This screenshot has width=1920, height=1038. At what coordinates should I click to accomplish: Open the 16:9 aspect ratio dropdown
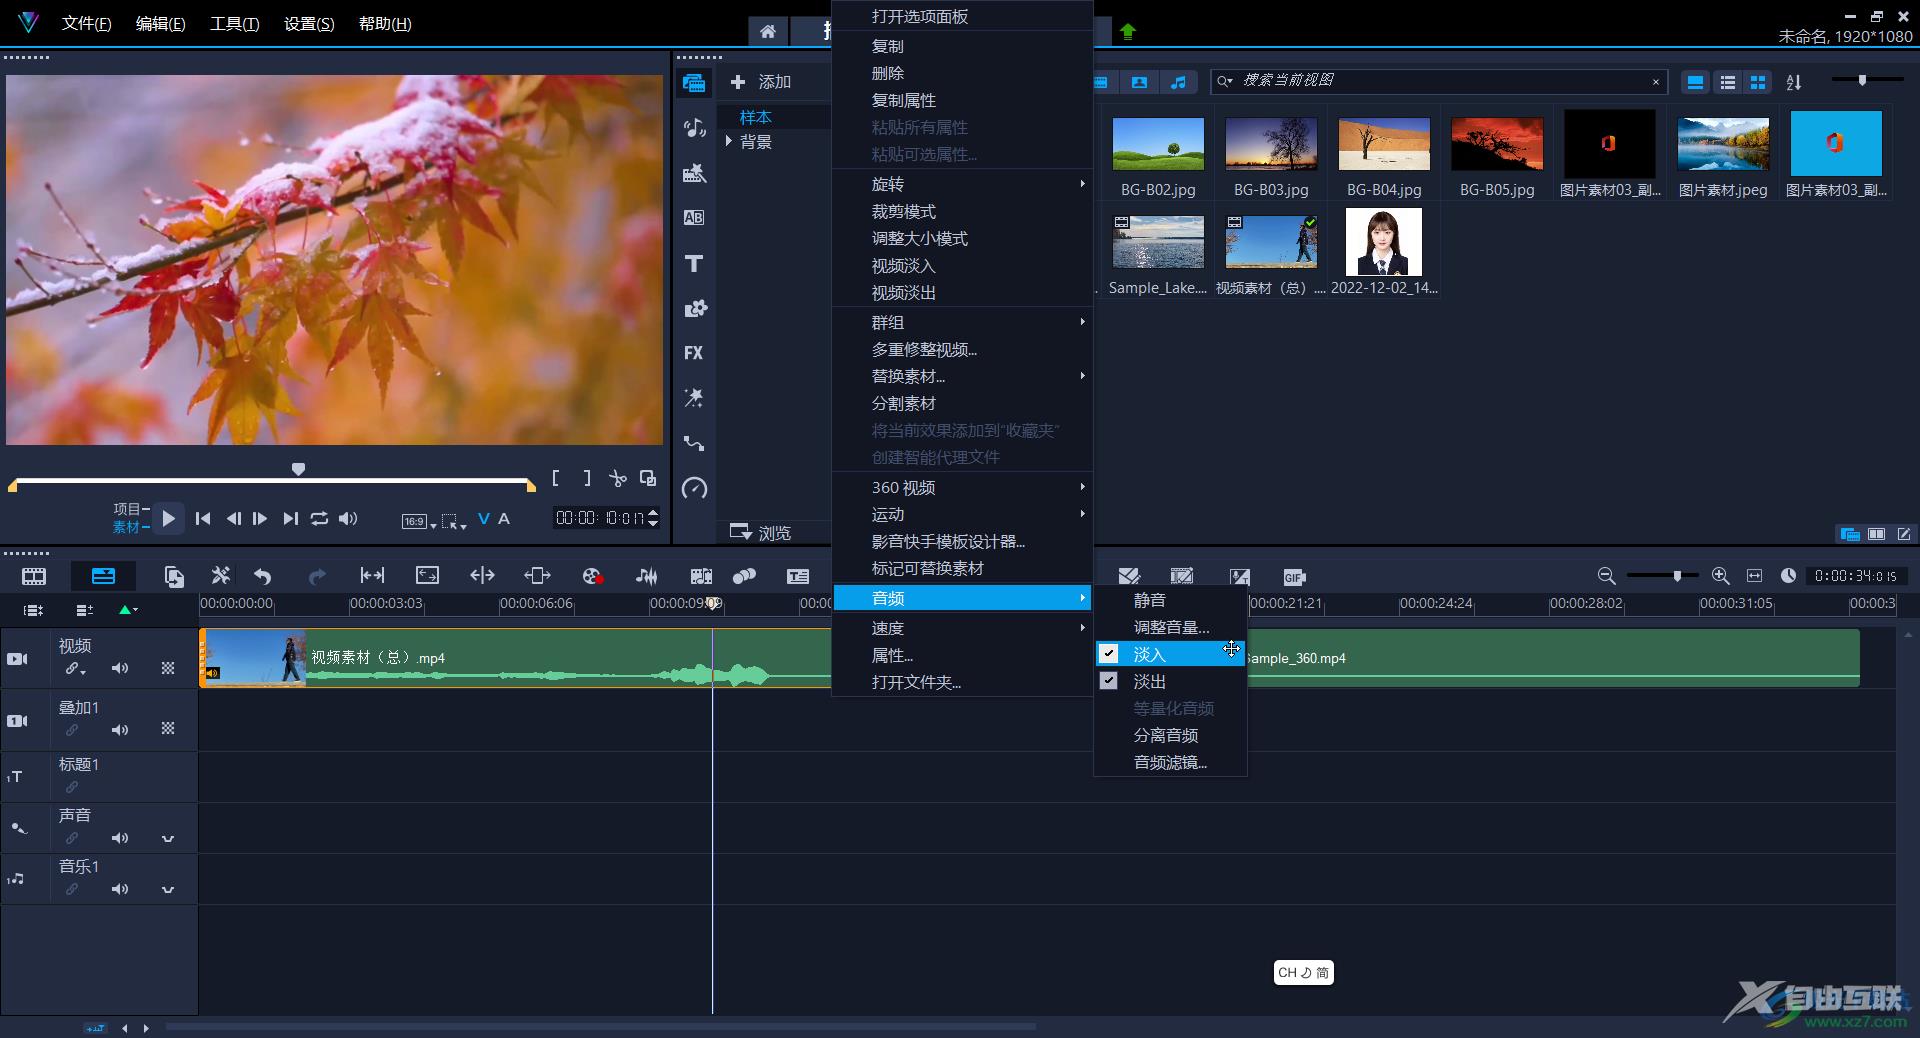[x=419, y=521]
